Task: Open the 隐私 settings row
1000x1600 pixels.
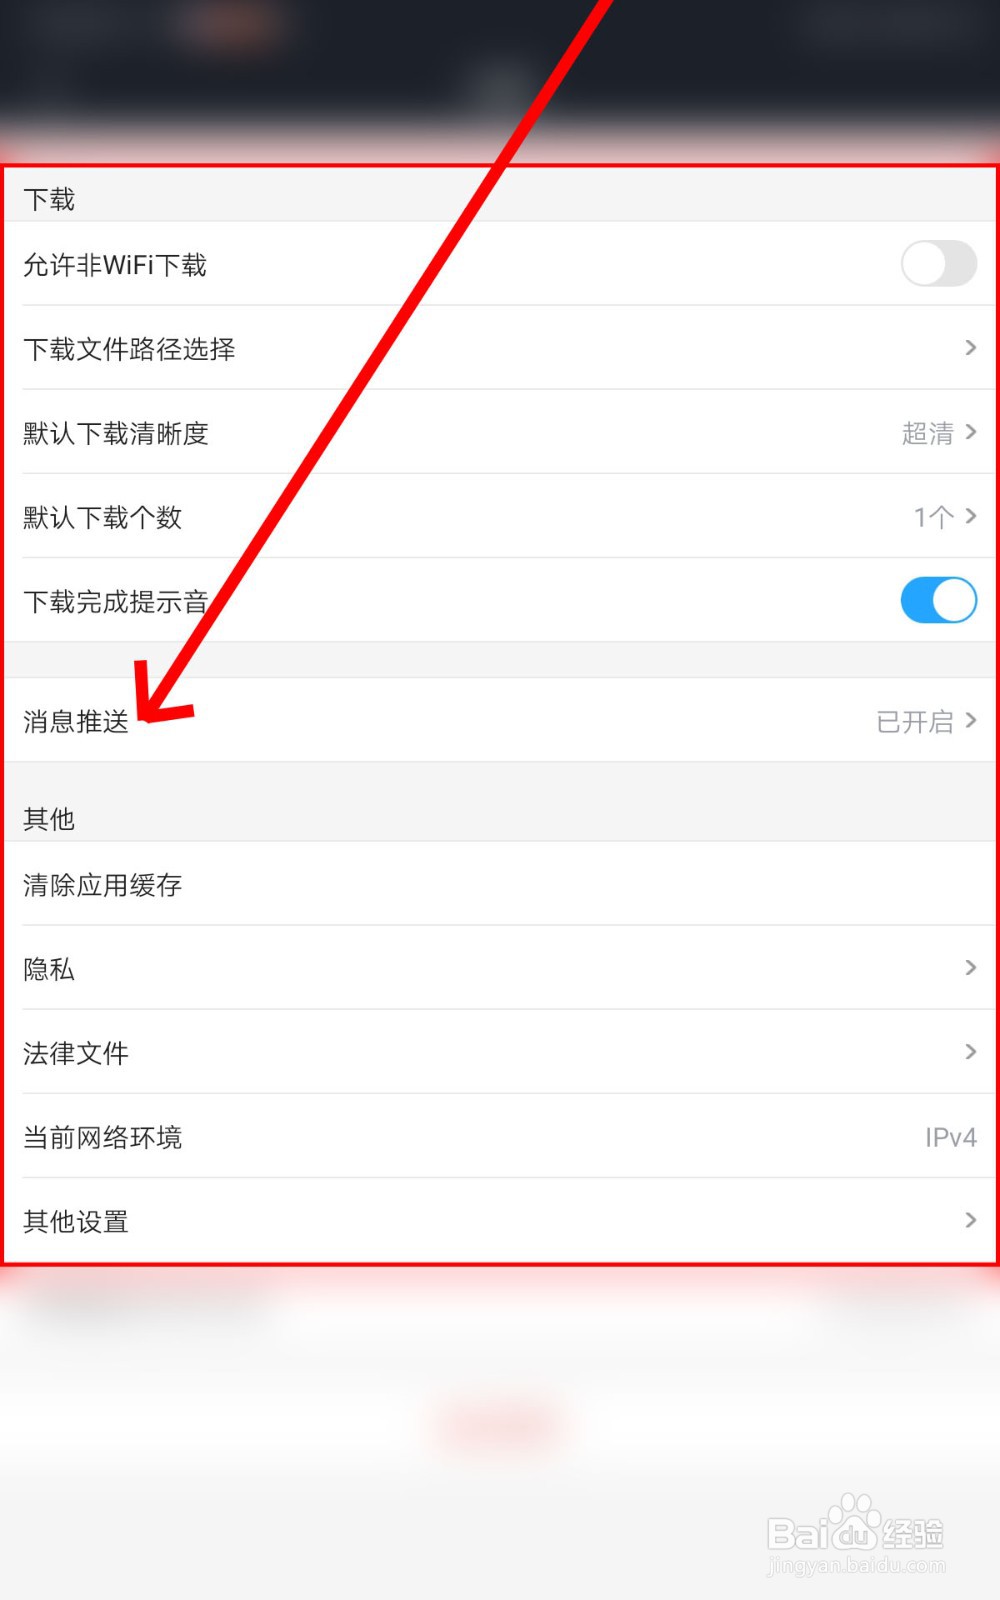Action: 500,968
